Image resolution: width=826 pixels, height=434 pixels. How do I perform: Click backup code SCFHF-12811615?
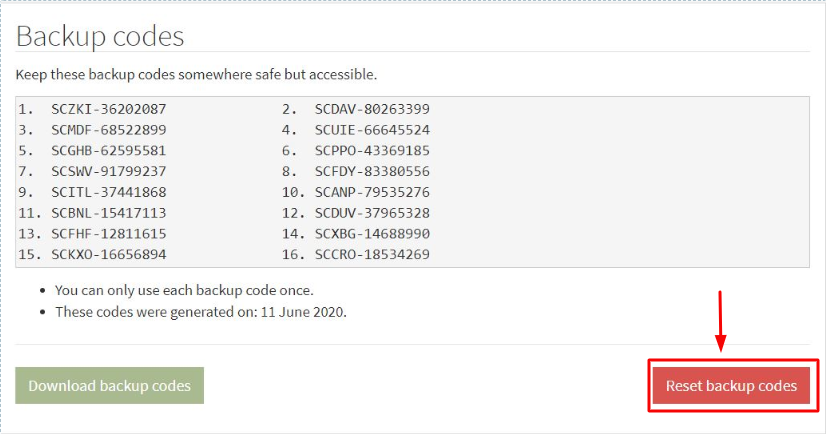108,233
